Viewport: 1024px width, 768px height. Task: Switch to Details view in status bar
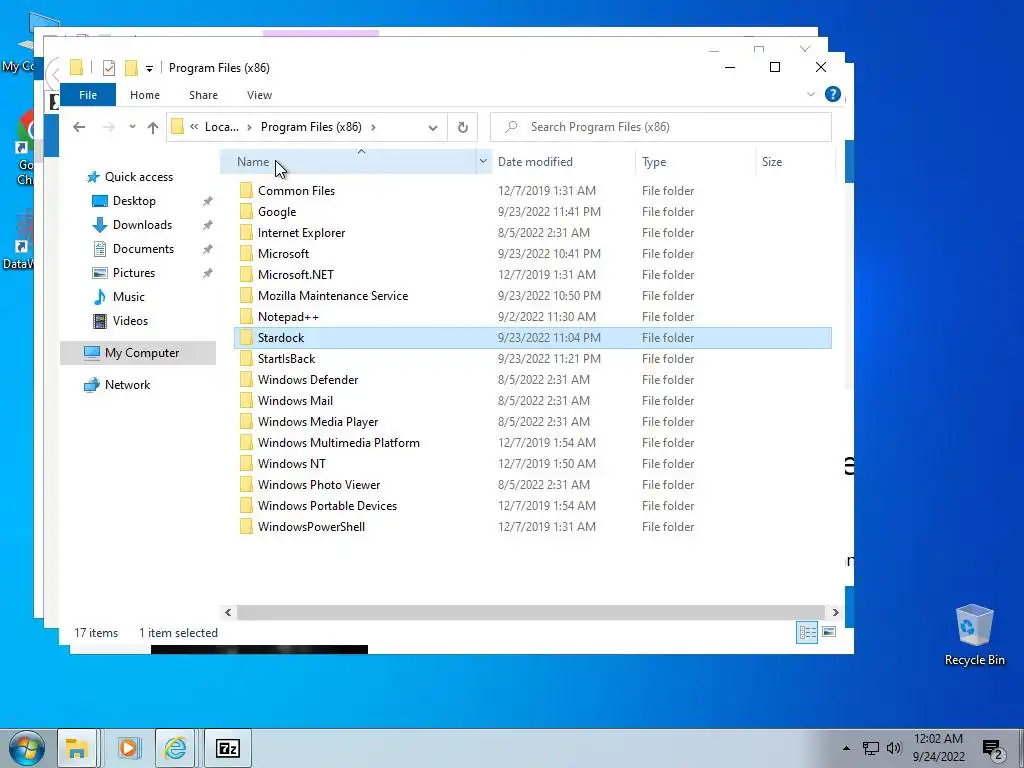tap(807, 632)
